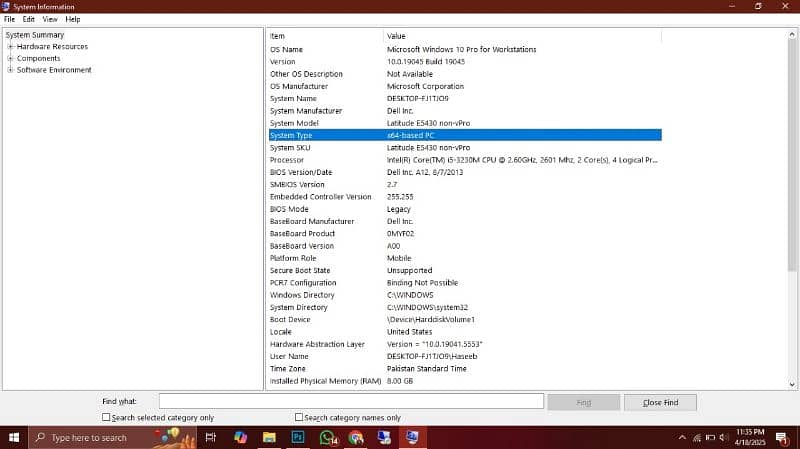Open the notification center icon

point(782,438)
